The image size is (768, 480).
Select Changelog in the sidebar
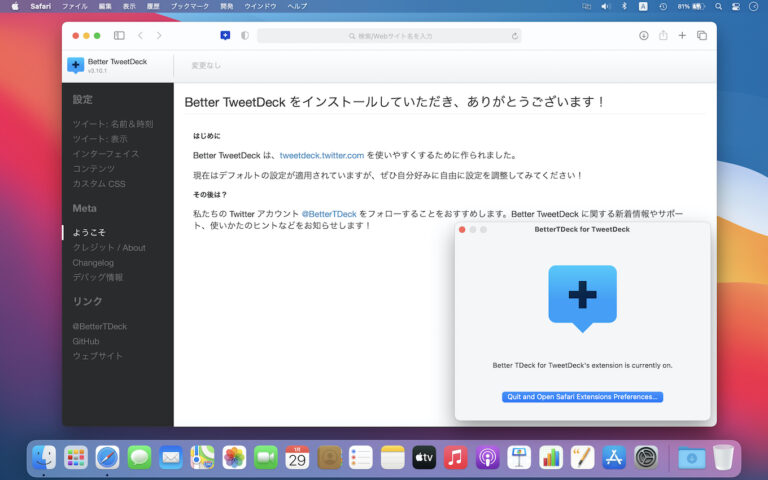click(93, 262)
